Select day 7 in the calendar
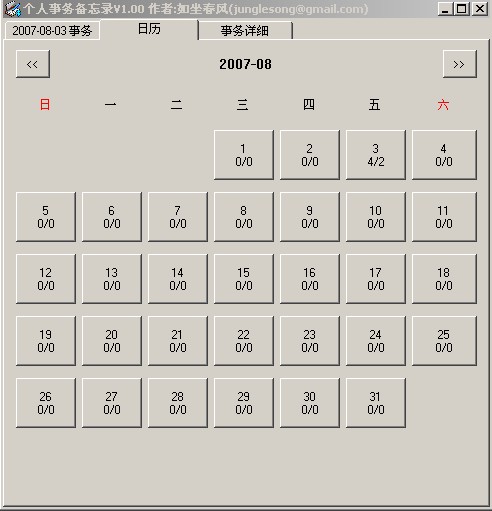 coord(178,217)
